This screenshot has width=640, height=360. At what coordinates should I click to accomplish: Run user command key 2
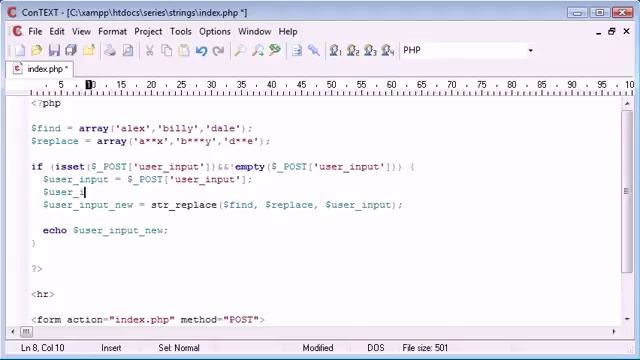(x=353, y=50)
